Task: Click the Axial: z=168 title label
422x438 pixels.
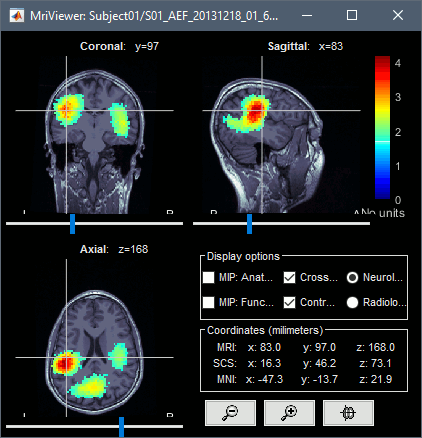Action: pos(114,249)
